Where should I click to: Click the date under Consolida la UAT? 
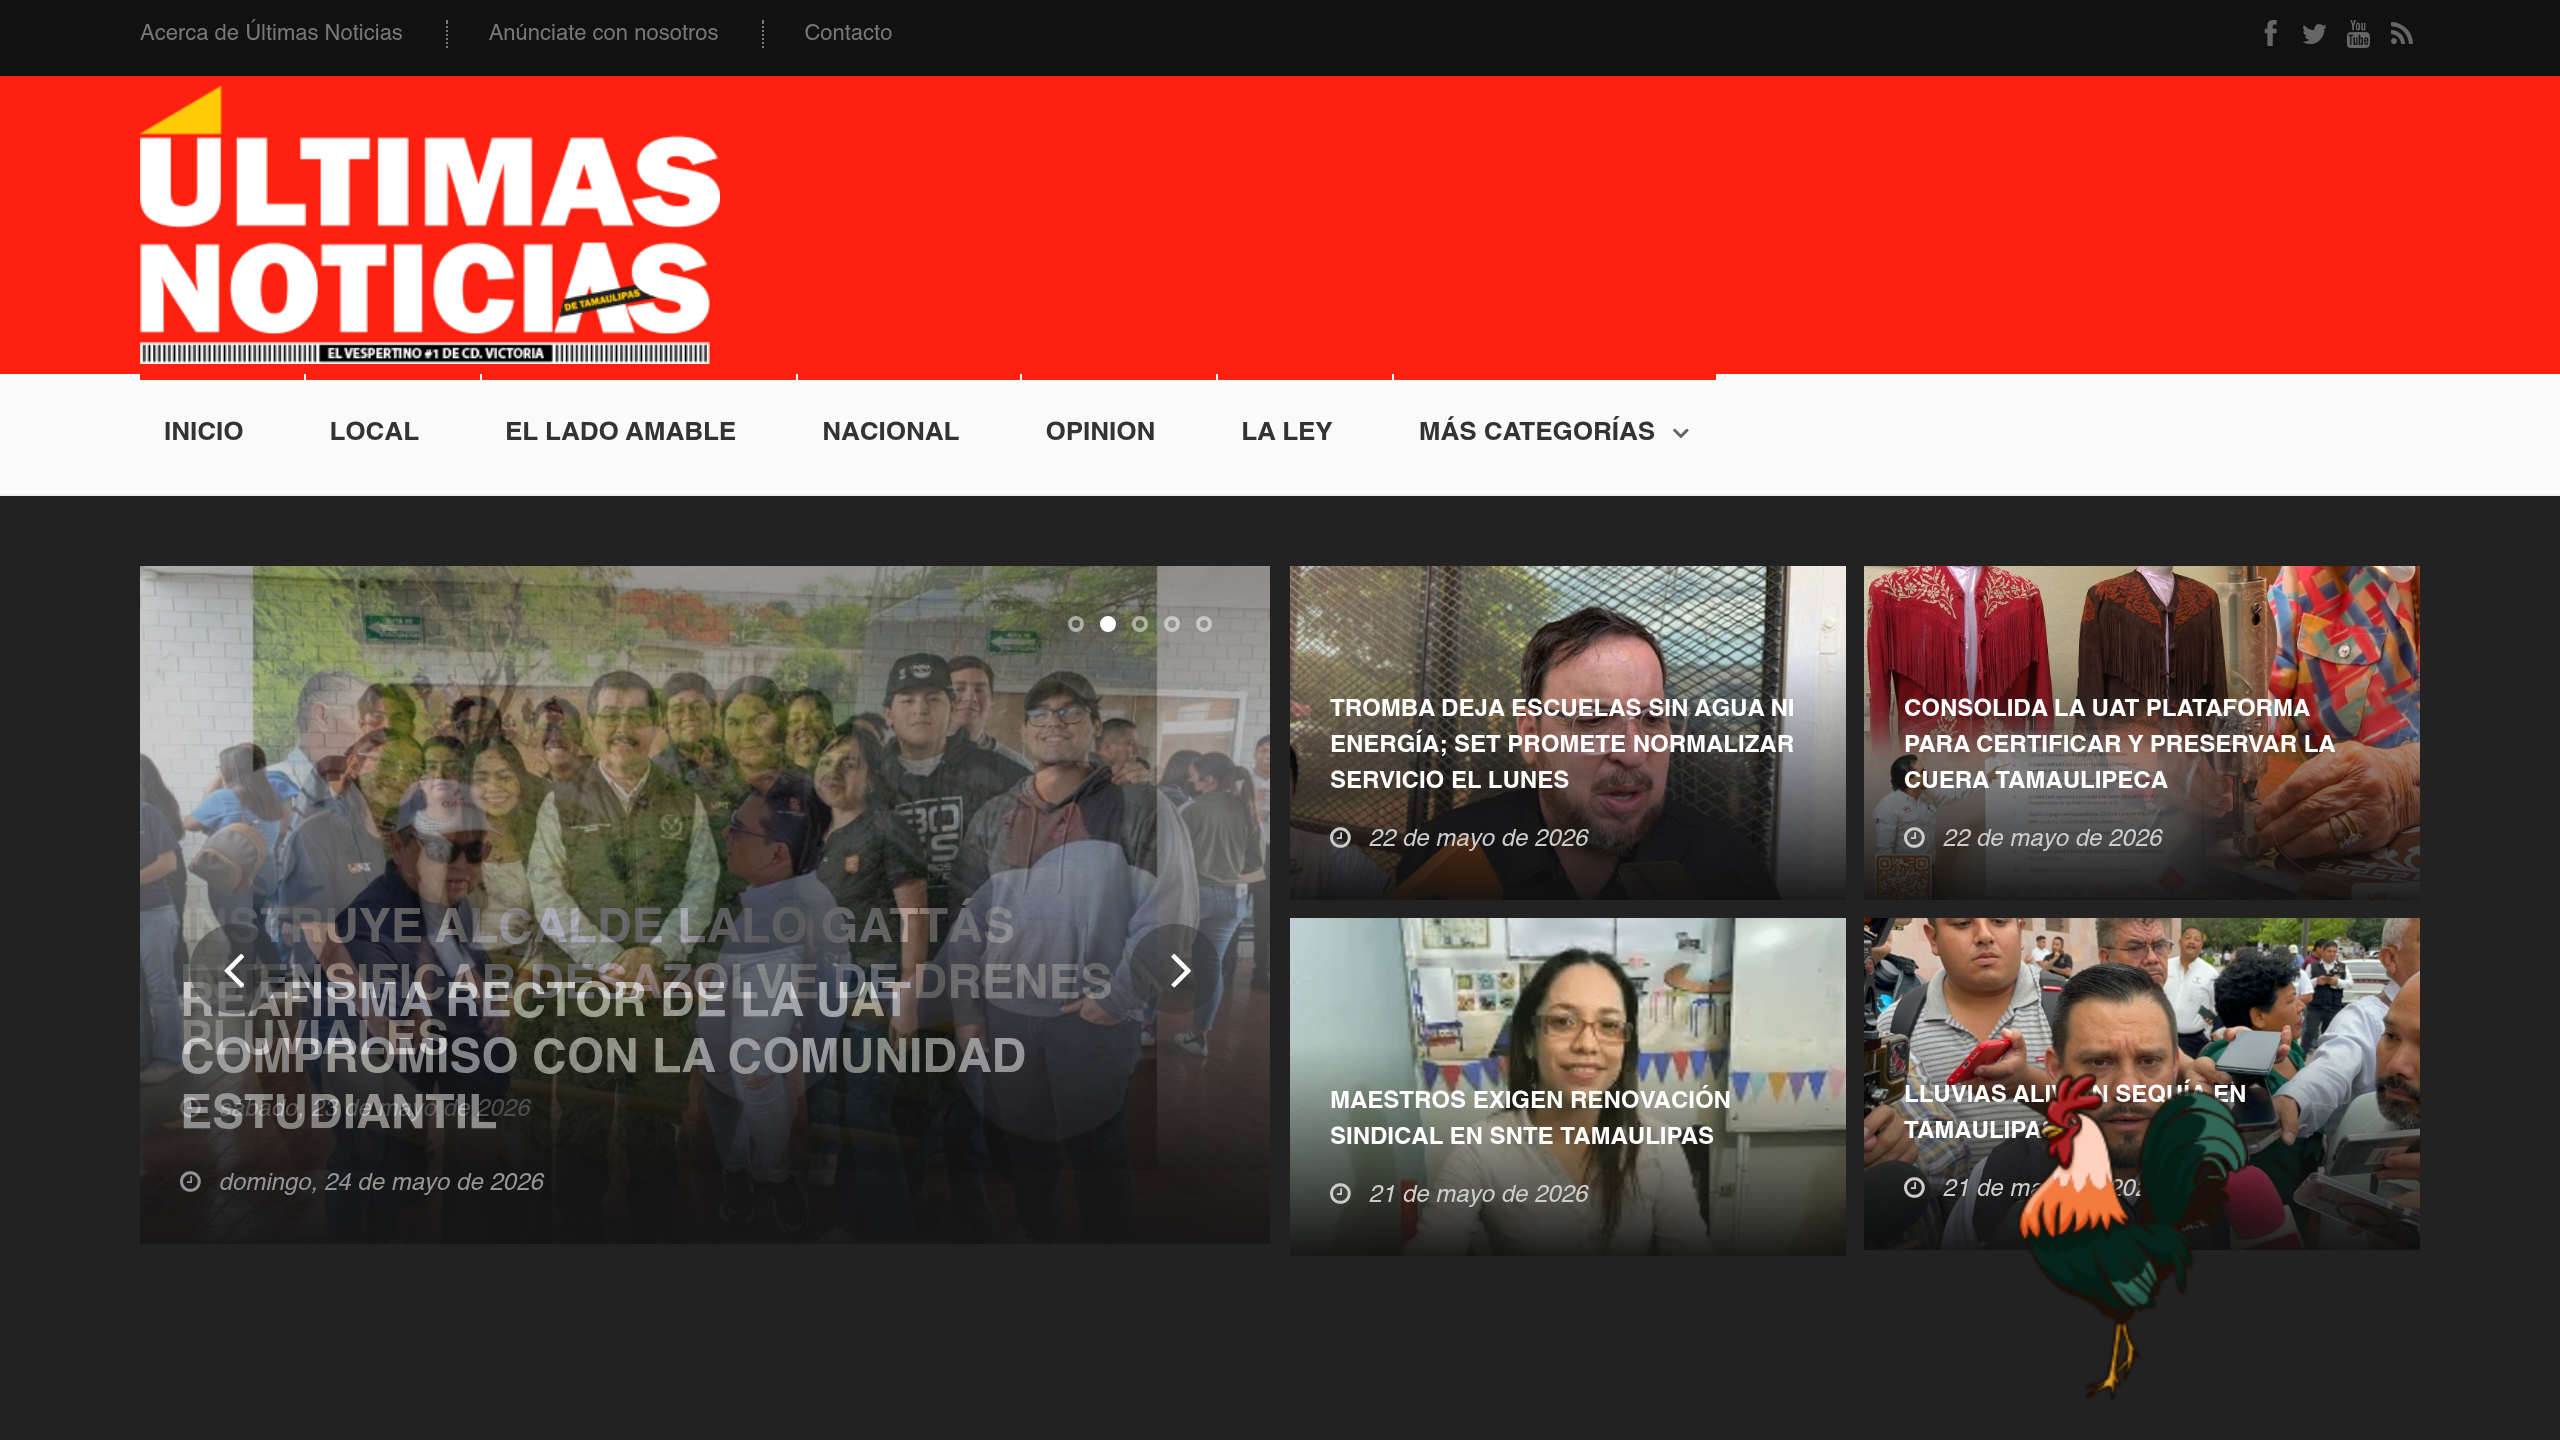point(2052,838)
